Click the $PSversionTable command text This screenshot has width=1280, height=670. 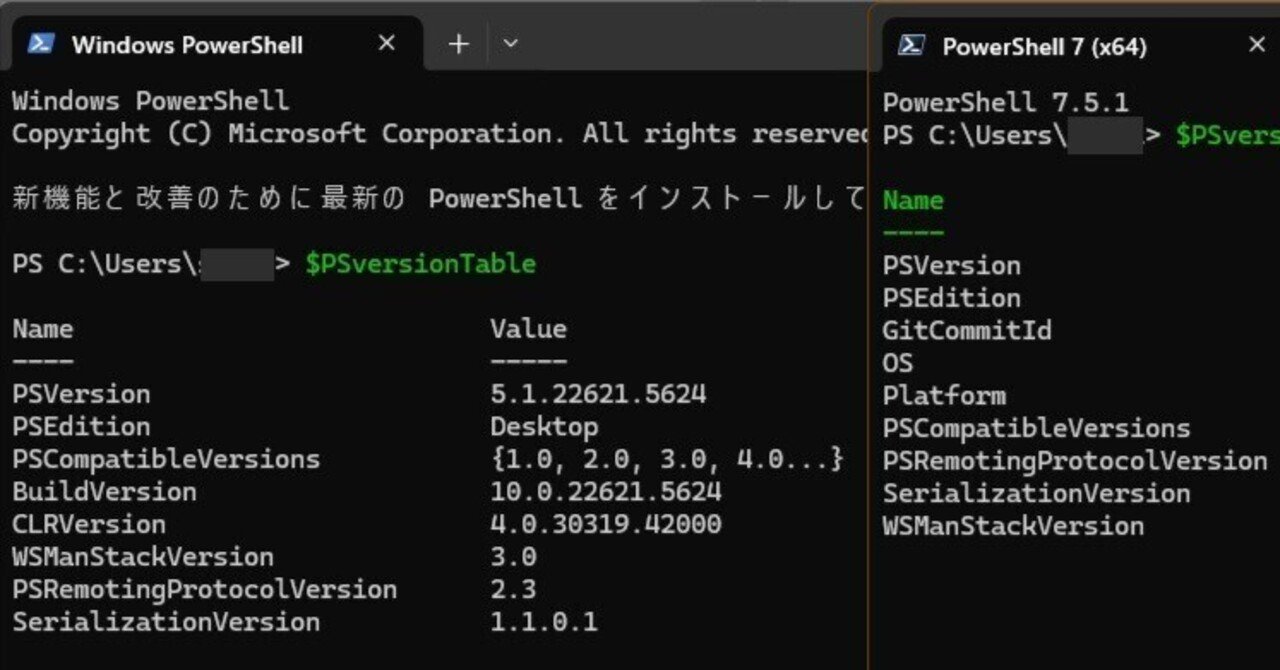(420, 263)
